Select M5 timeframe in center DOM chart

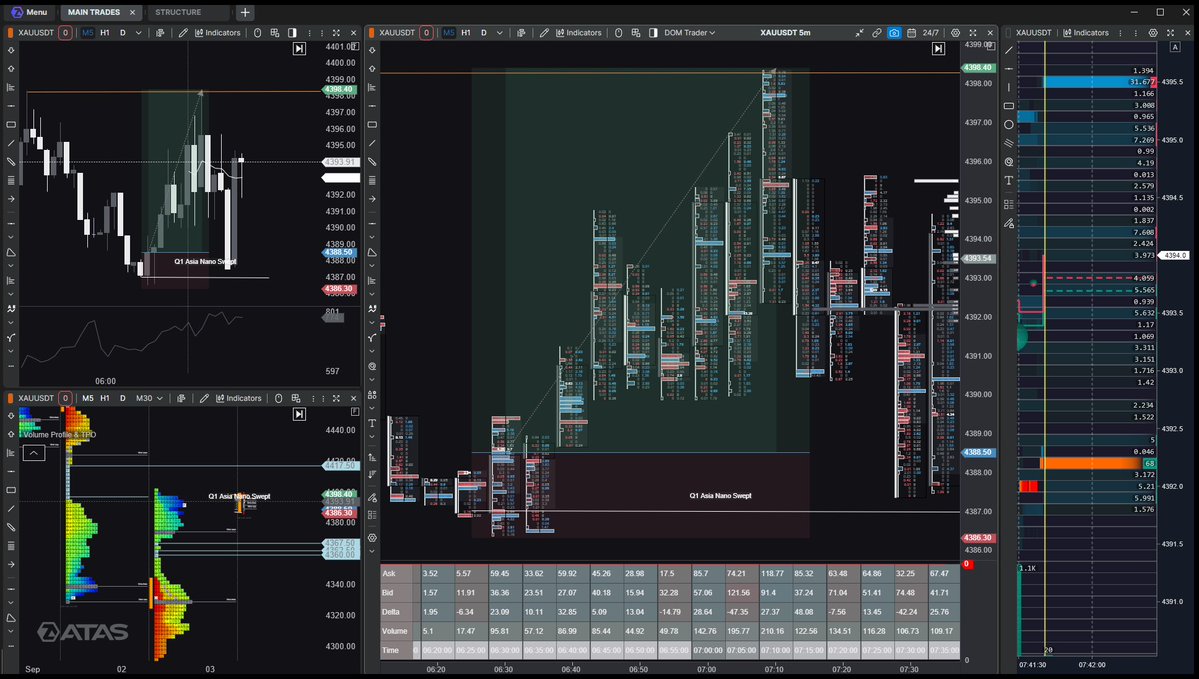coord(448,33)
